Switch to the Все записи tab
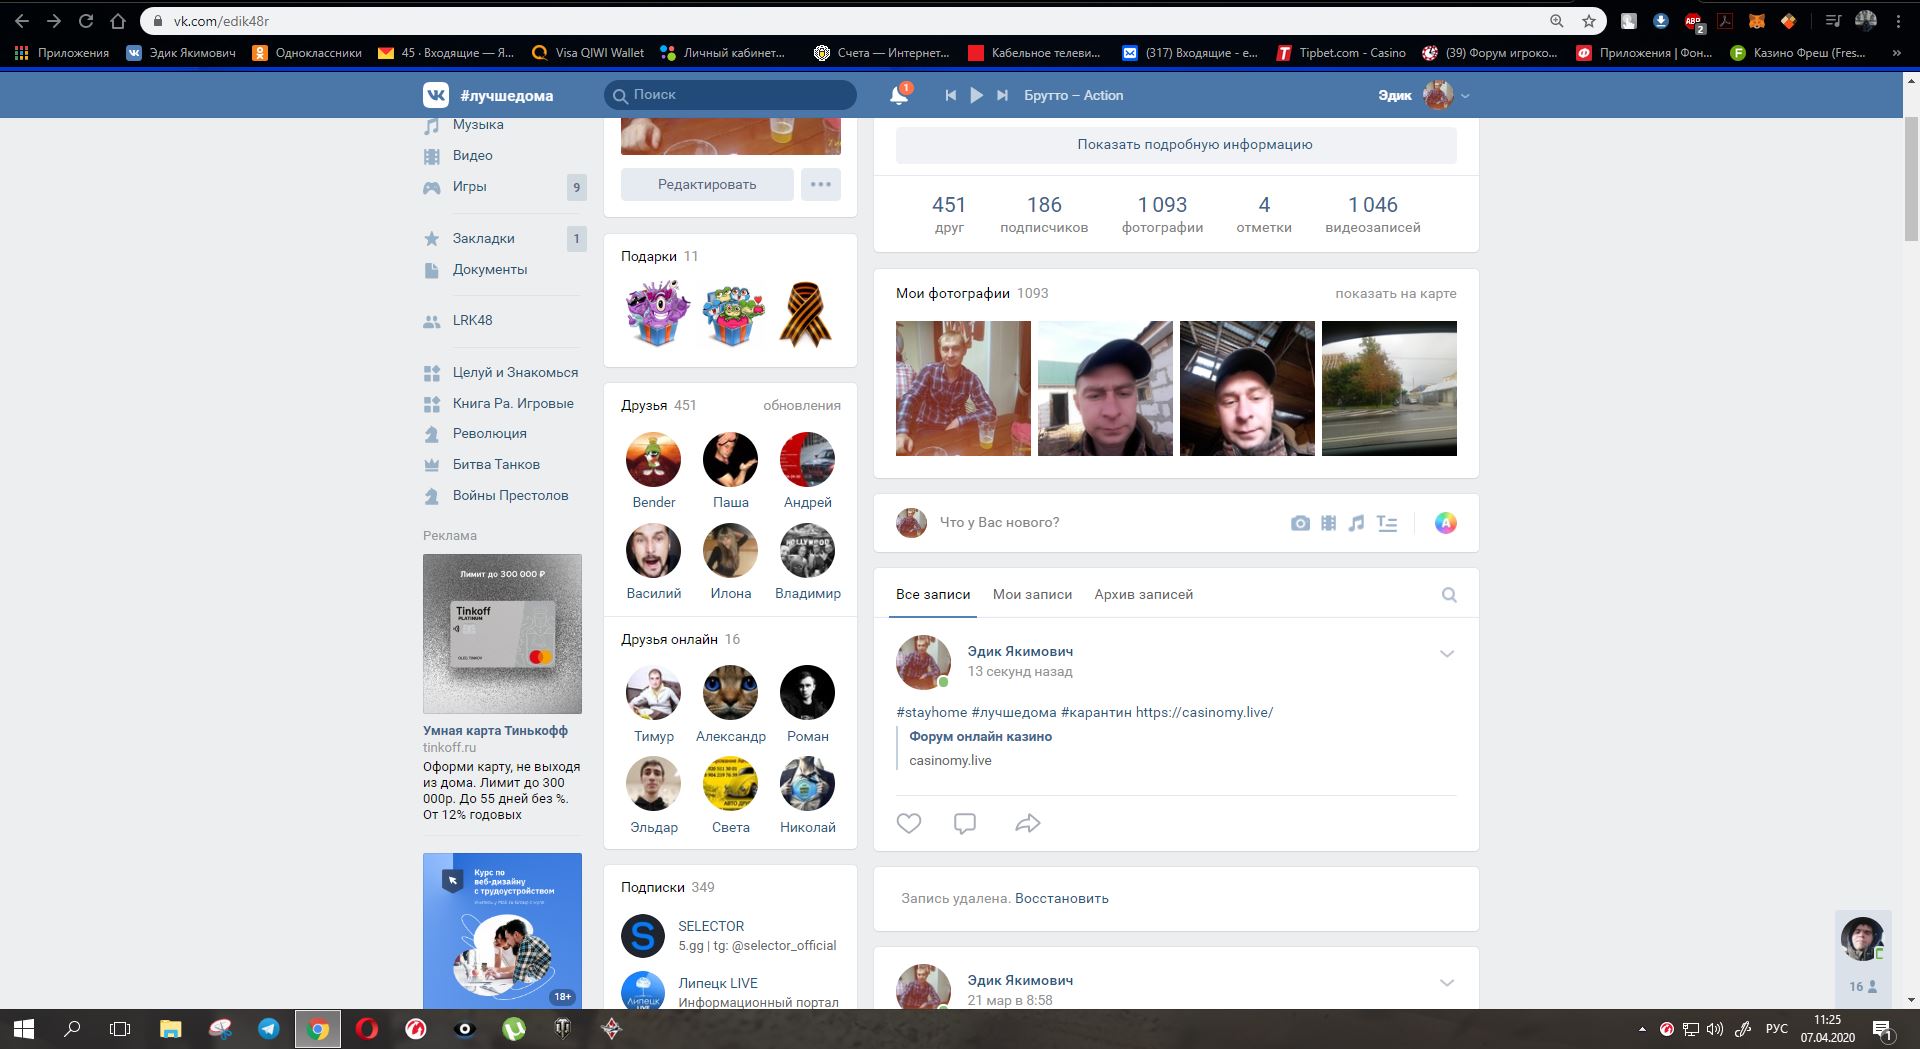 click(933, 595)
